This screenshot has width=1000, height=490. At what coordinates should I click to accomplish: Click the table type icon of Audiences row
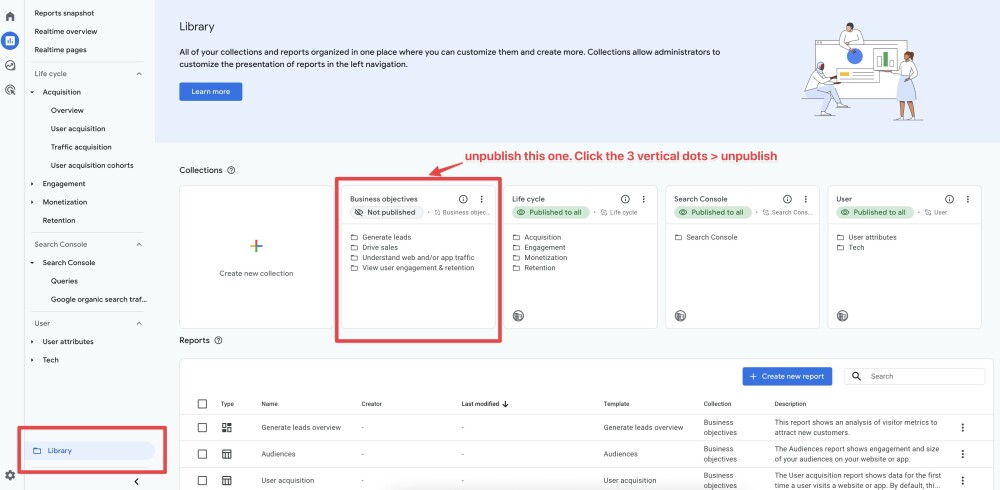(x=226, y=454)
